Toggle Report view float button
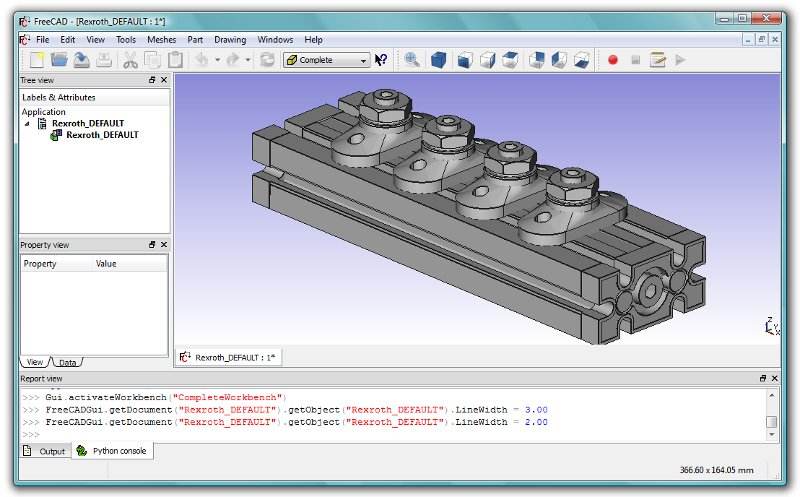 [x=763, y=378]
